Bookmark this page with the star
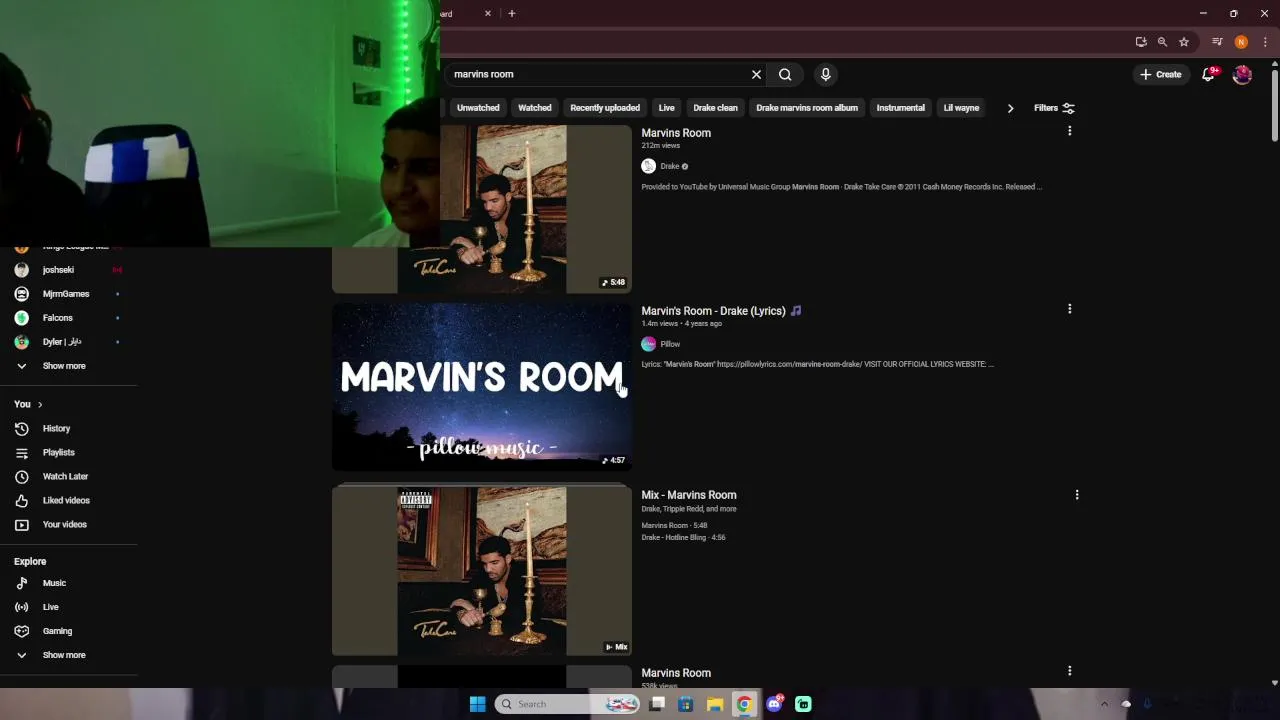The image size is (1280, 720). coord(1184,42)
